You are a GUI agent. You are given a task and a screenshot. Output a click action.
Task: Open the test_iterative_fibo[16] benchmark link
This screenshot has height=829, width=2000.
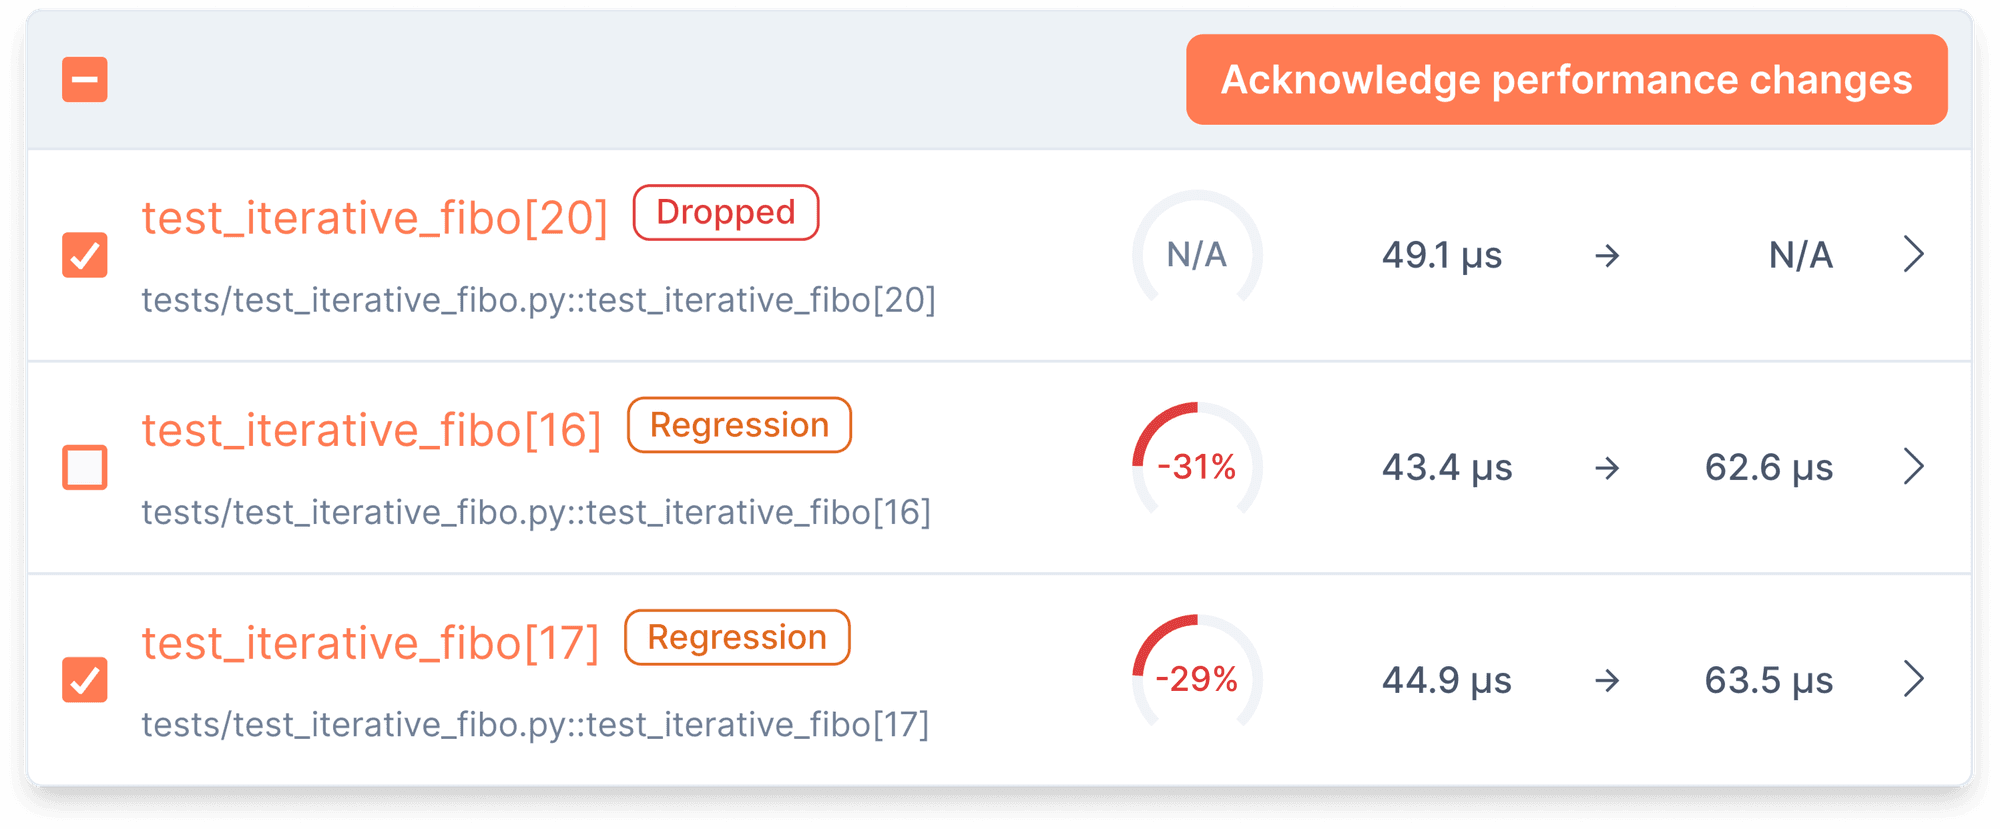[370, 428]
